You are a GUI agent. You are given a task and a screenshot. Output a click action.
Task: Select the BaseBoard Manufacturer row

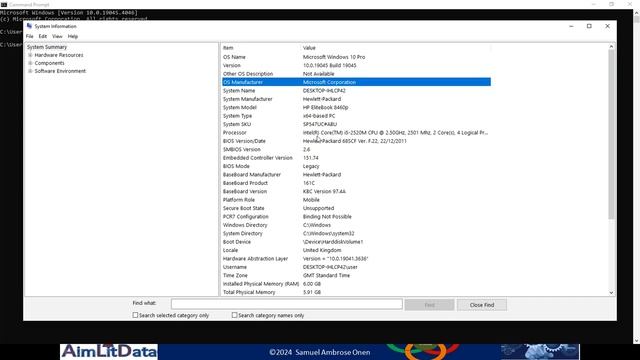coord(356,174)
